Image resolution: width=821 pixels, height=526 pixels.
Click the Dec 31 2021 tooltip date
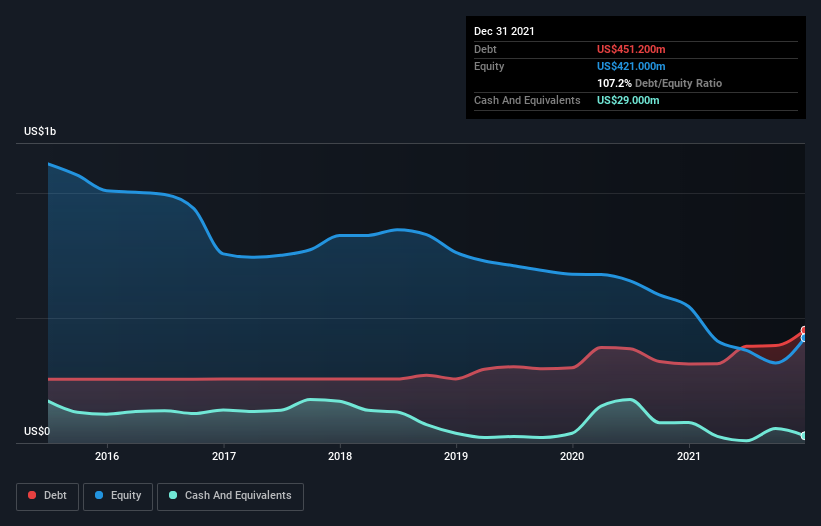504,31
